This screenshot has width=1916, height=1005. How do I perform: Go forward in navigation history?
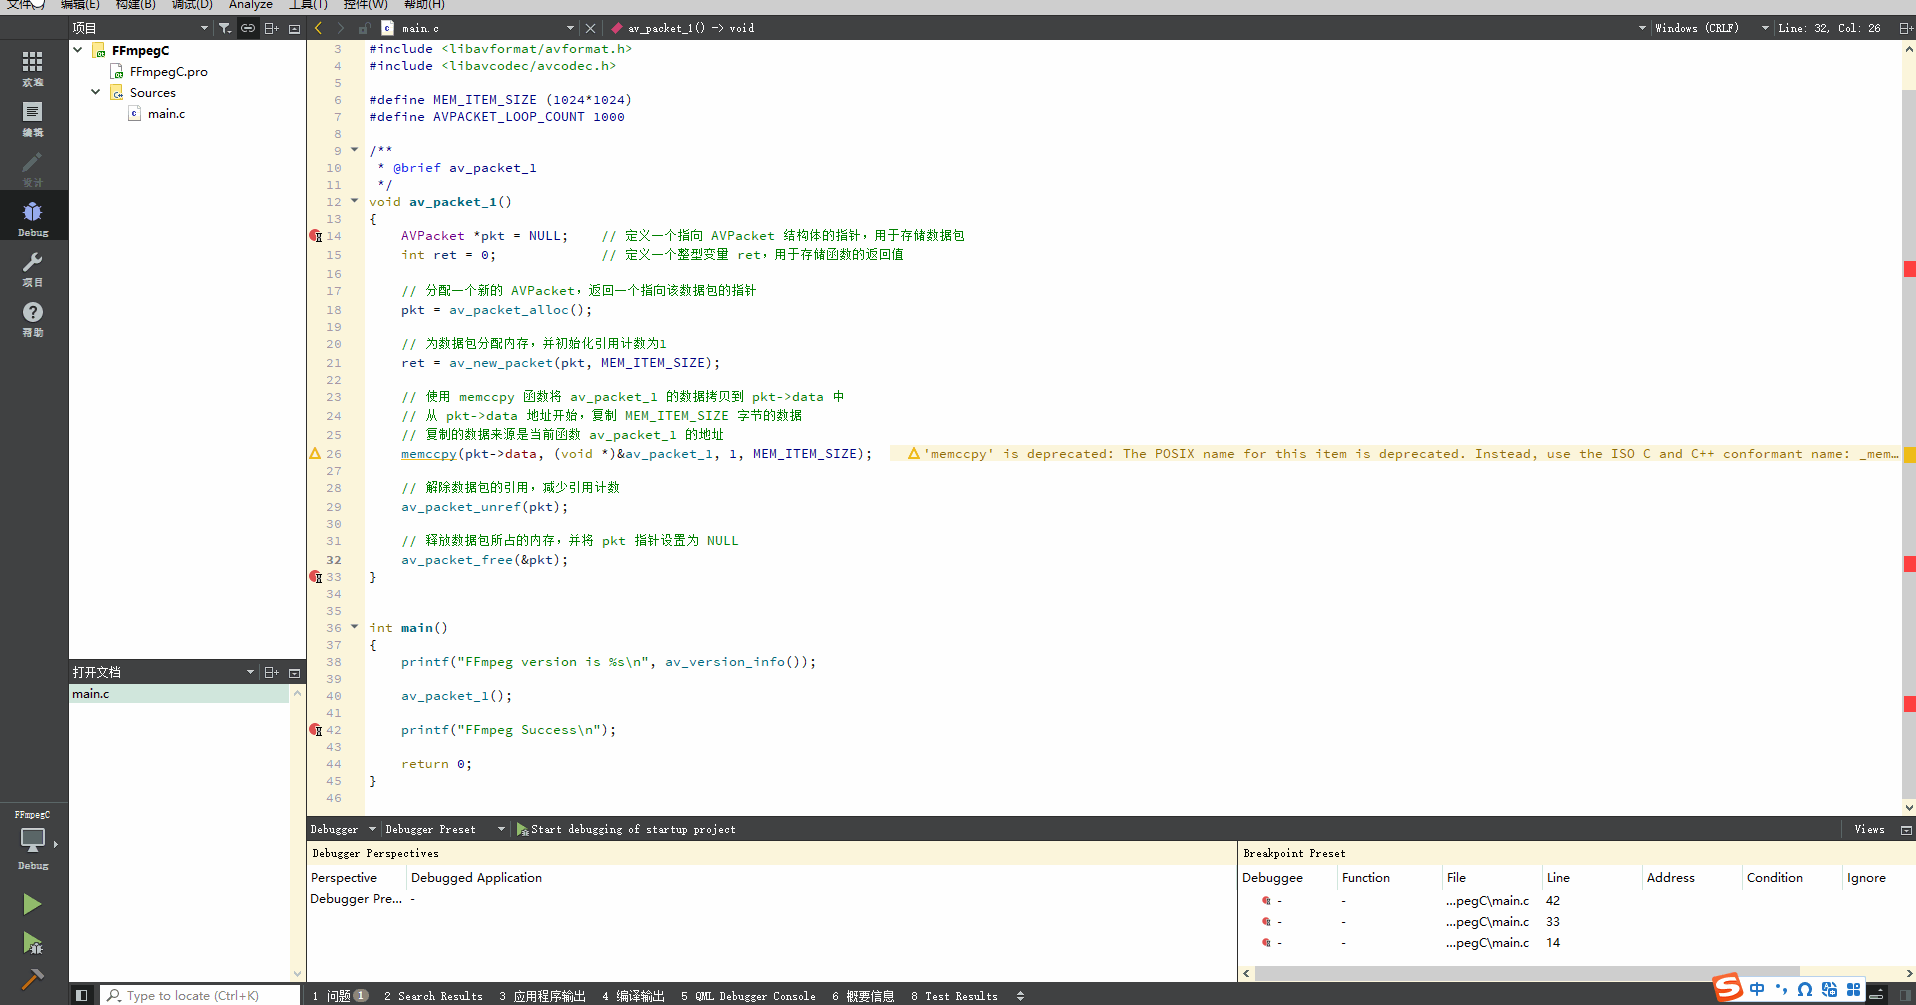341,28
